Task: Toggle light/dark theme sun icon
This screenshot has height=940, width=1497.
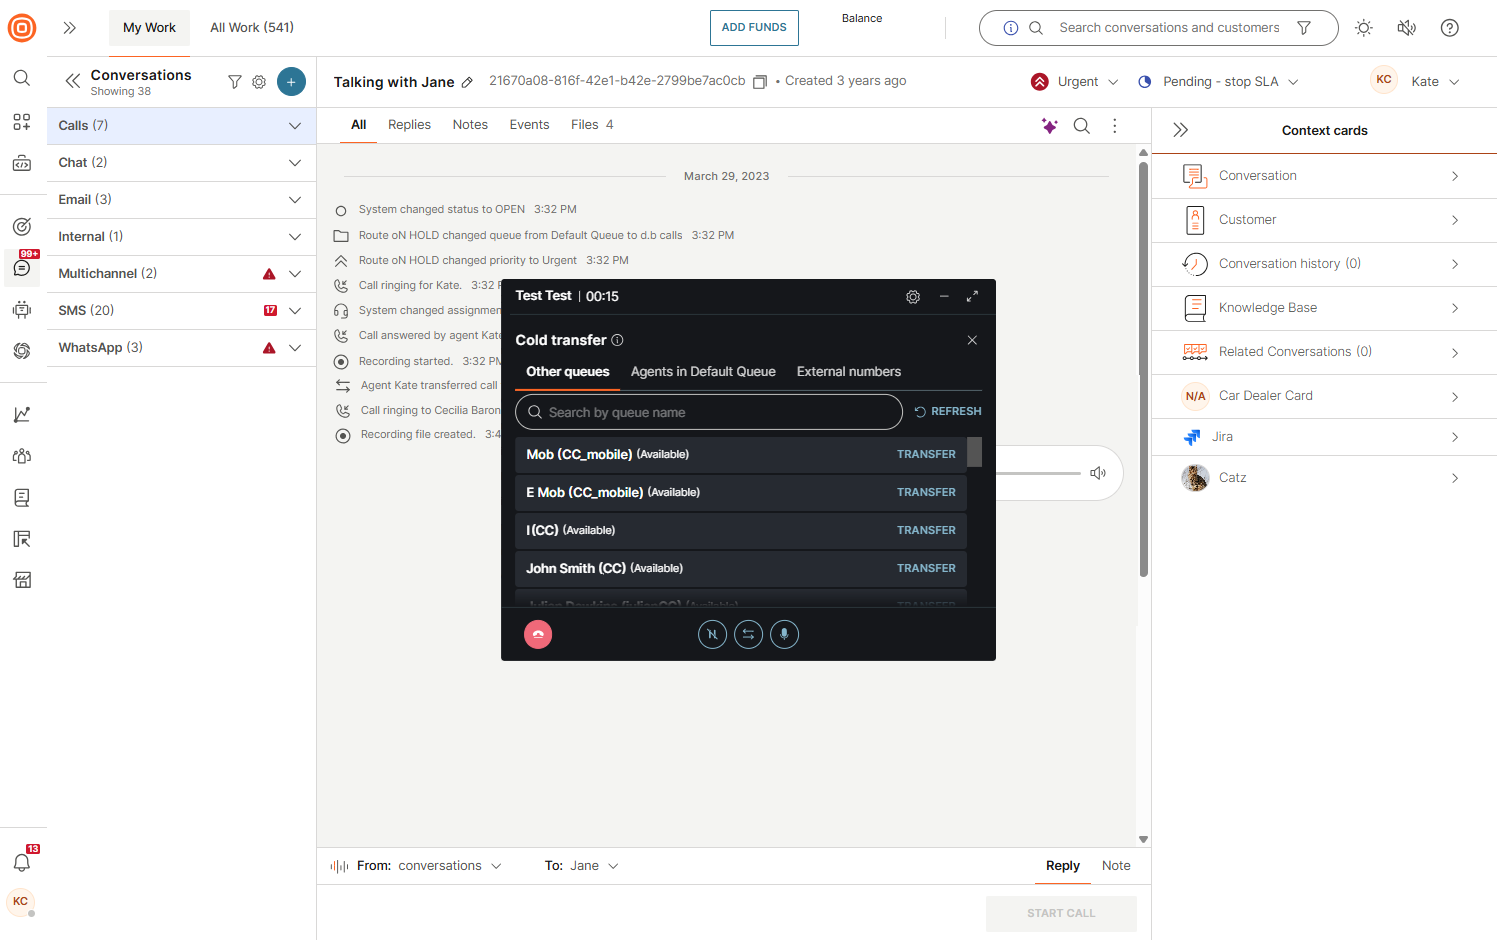Action: click(x=1363, y=28)
